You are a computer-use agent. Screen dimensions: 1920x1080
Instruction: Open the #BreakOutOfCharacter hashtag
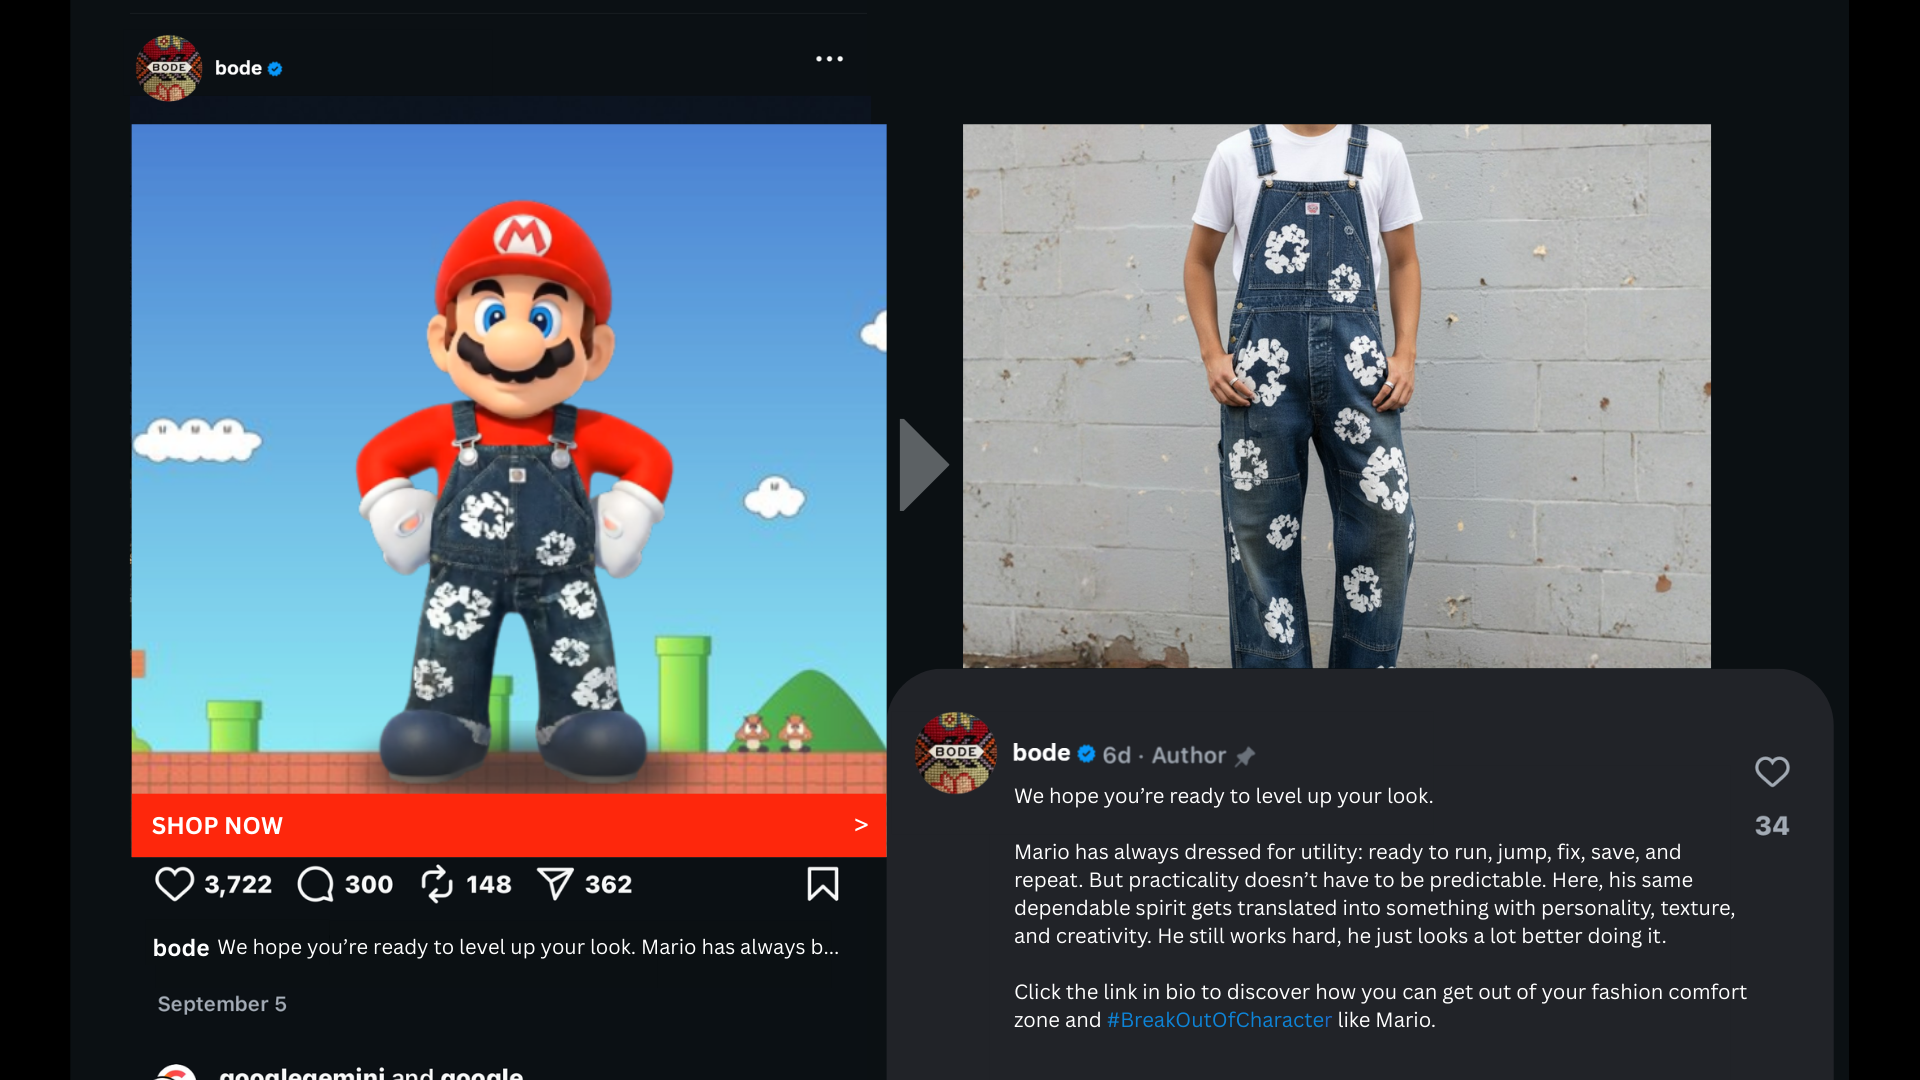coord(1218,1020)
